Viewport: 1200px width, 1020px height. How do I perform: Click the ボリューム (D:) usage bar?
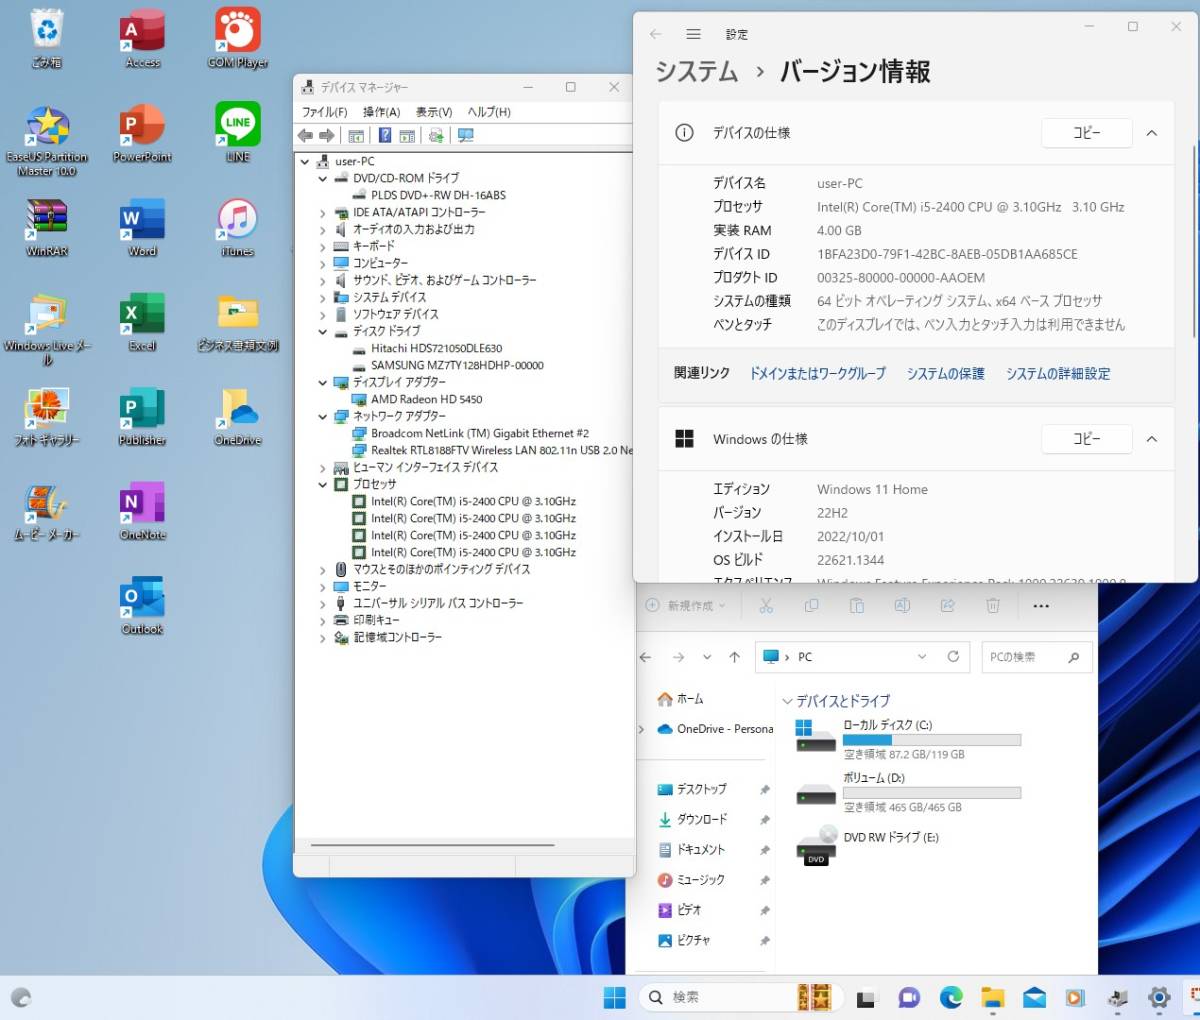coord(932,793)
